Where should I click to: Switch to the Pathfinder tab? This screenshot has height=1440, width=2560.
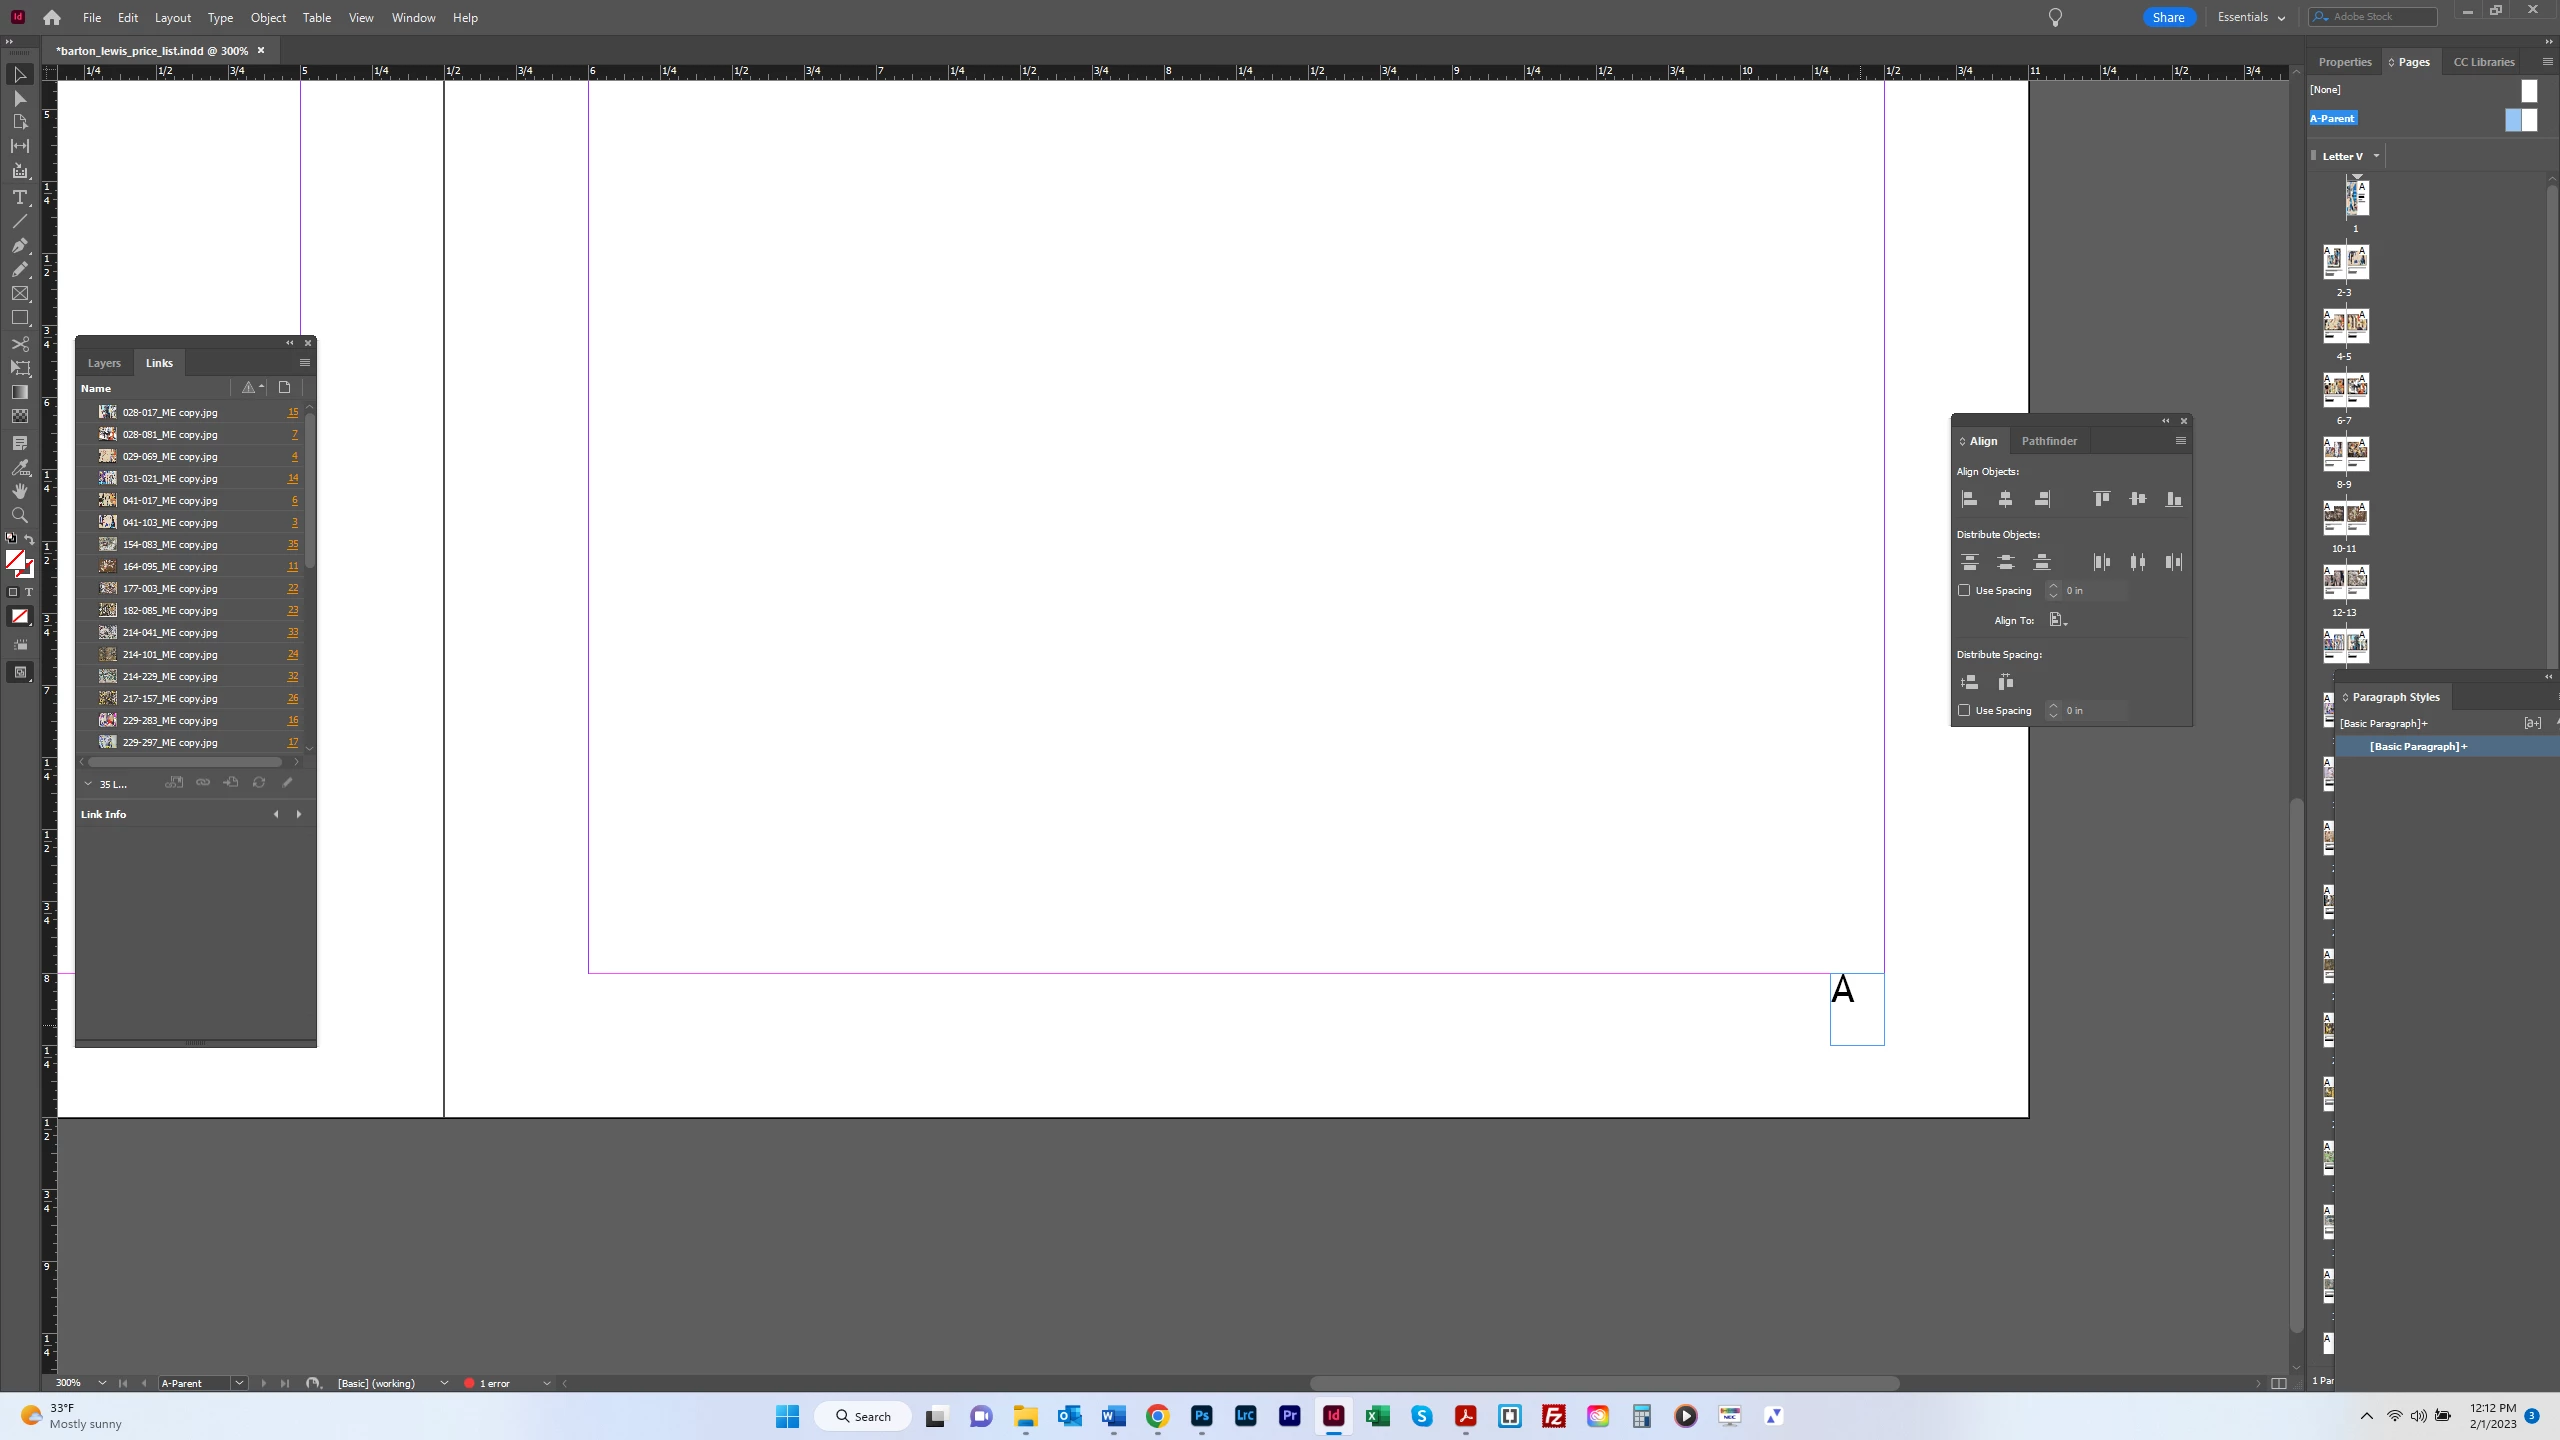pos(2048,441)
